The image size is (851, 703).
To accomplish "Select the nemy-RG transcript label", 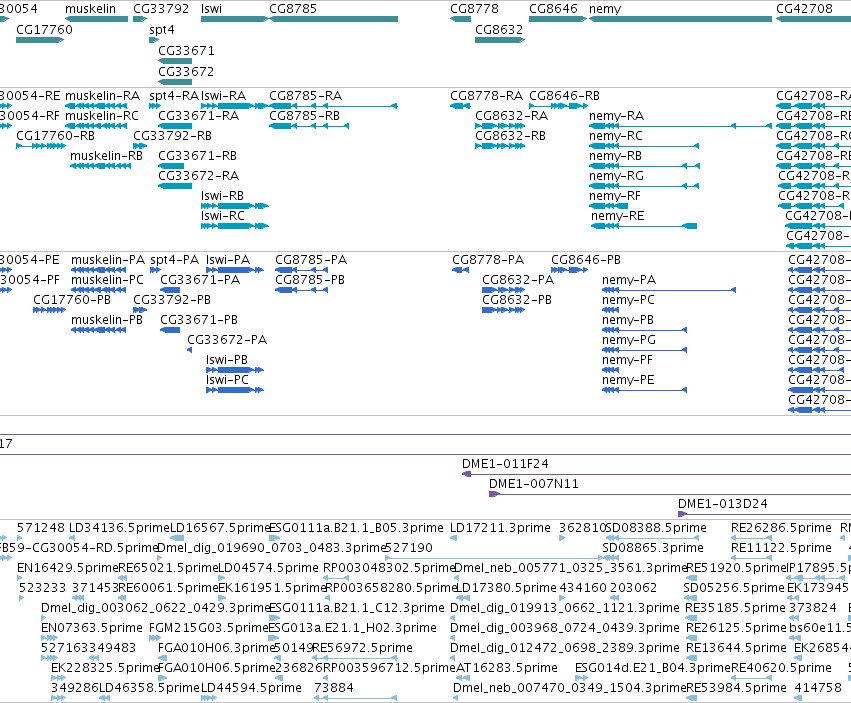I will pyautogui.click(x=617, y=176).
